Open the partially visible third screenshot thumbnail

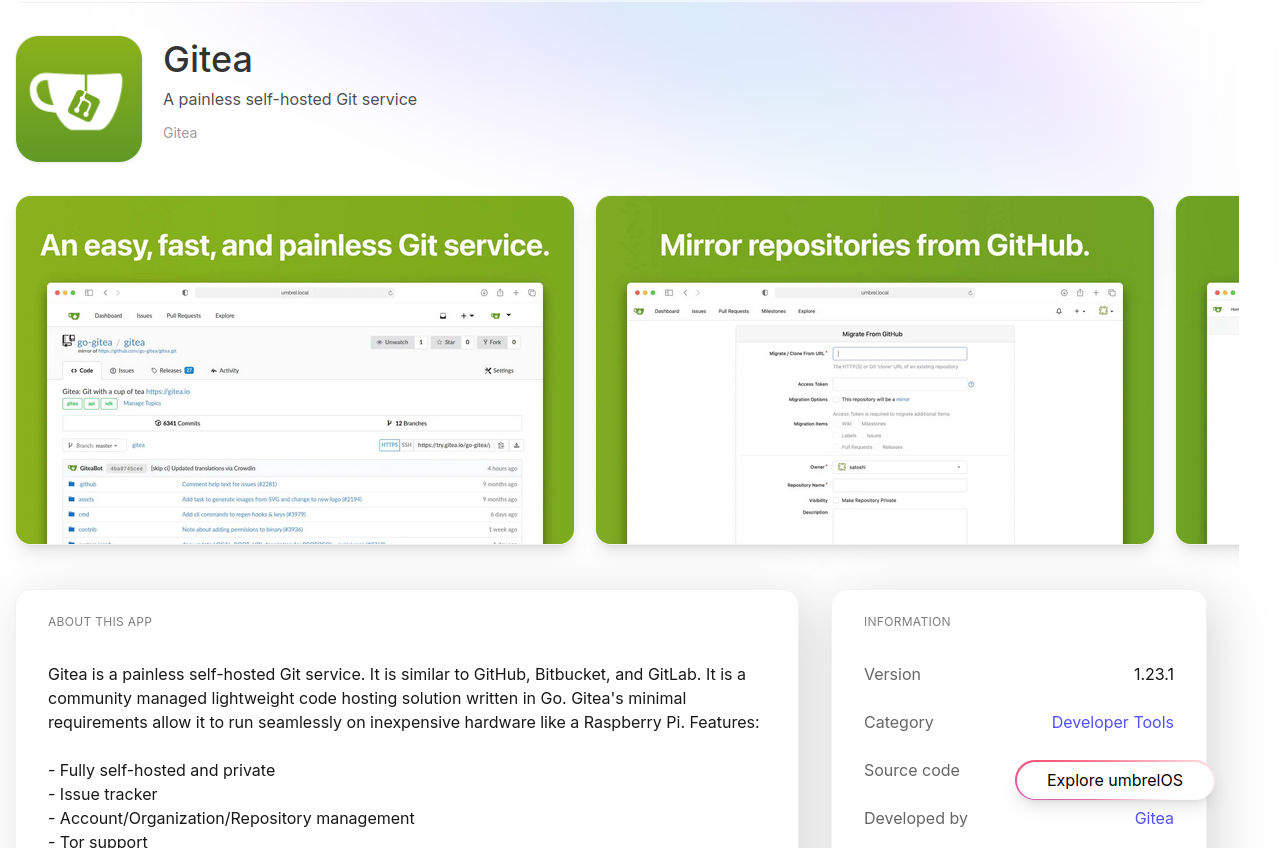click(1207, 370)
